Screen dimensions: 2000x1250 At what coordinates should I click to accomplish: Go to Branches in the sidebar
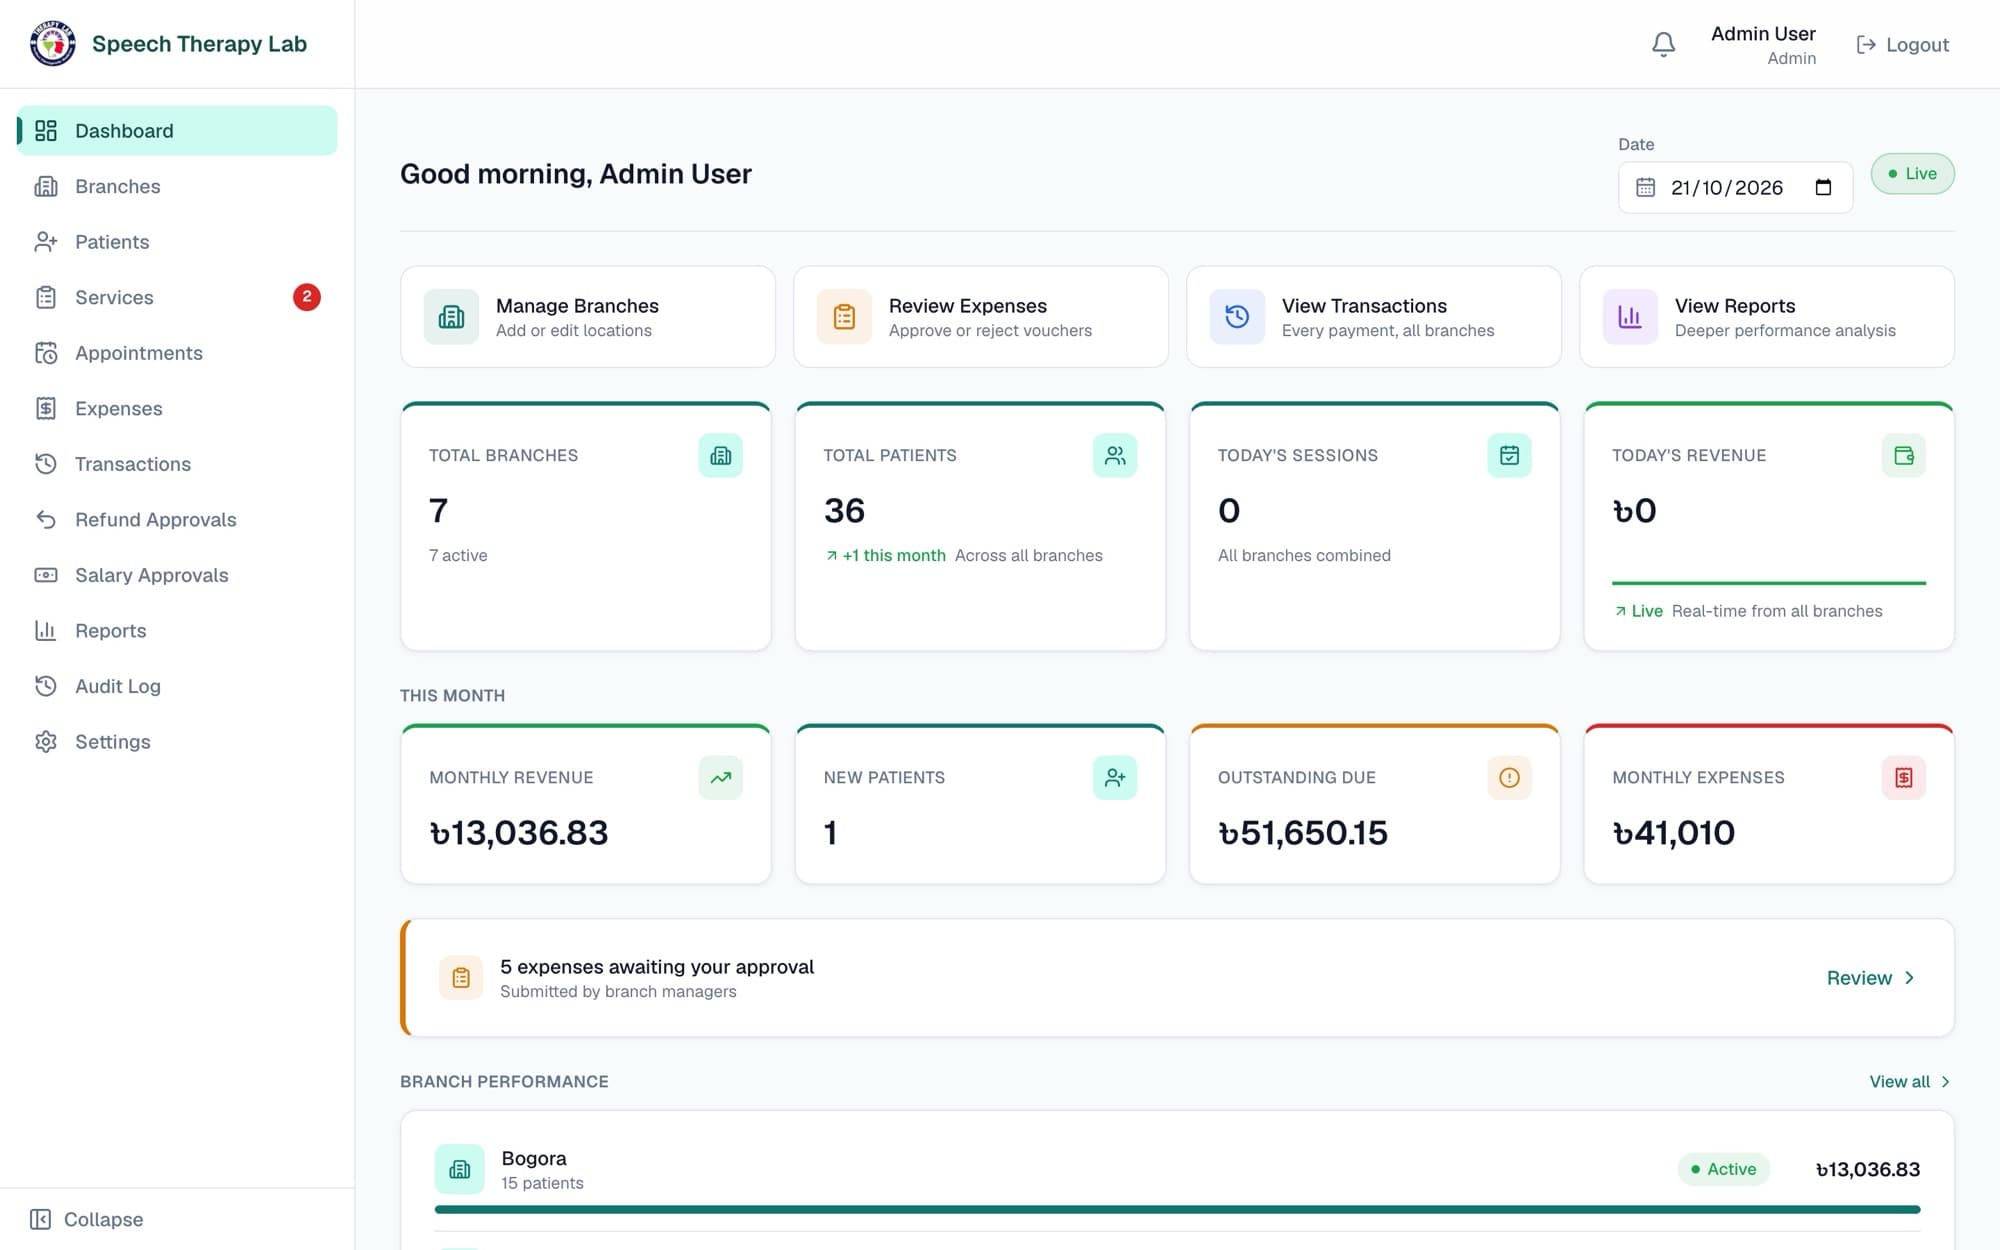coord(177,187)
